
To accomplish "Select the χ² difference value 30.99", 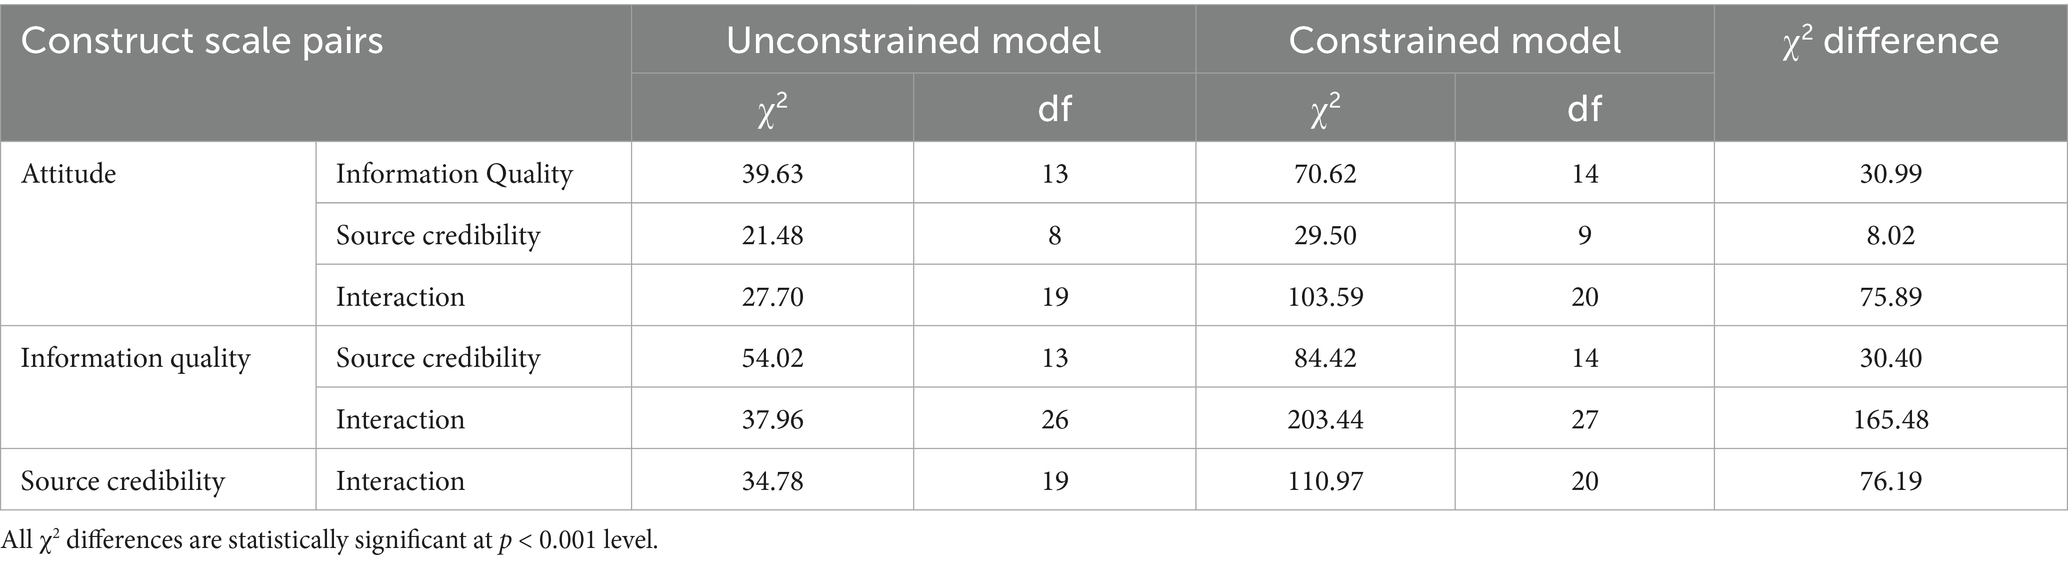I will click(1890, 174).
